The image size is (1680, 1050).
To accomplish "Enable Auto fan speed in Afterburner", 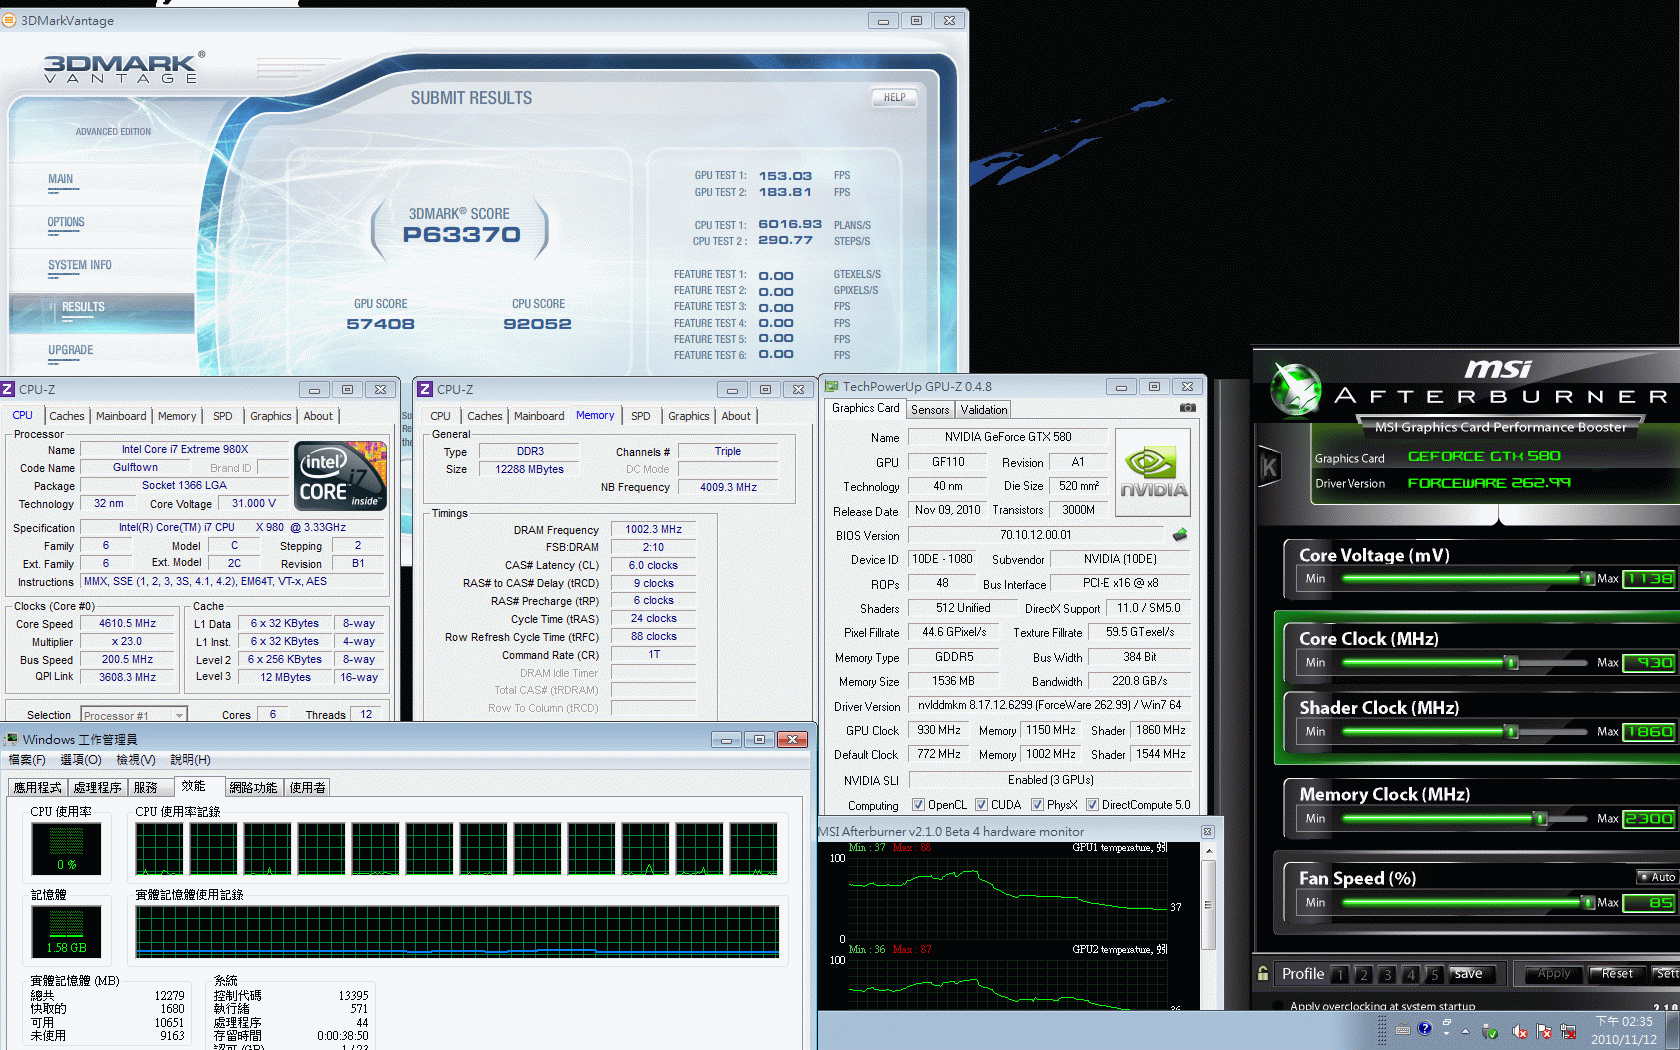I will pos(1656,877).
